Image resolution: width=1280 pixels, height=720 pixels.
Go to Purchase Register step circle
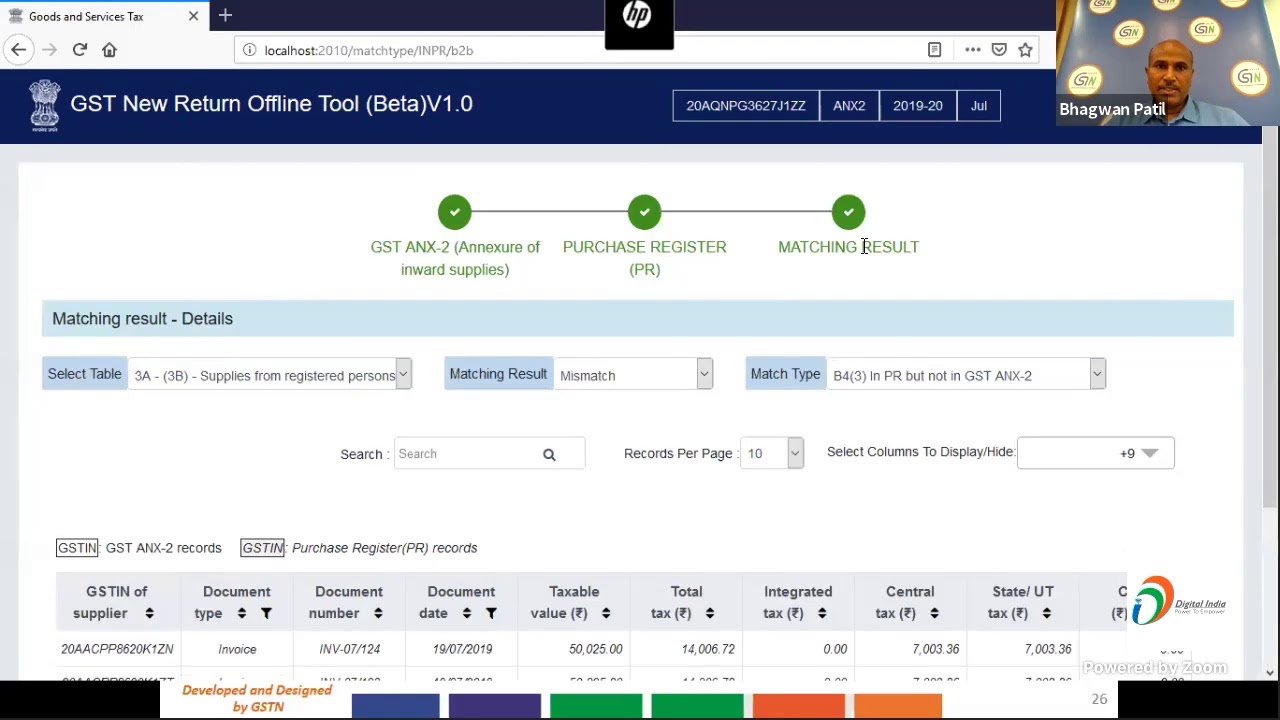click(645, 212)
